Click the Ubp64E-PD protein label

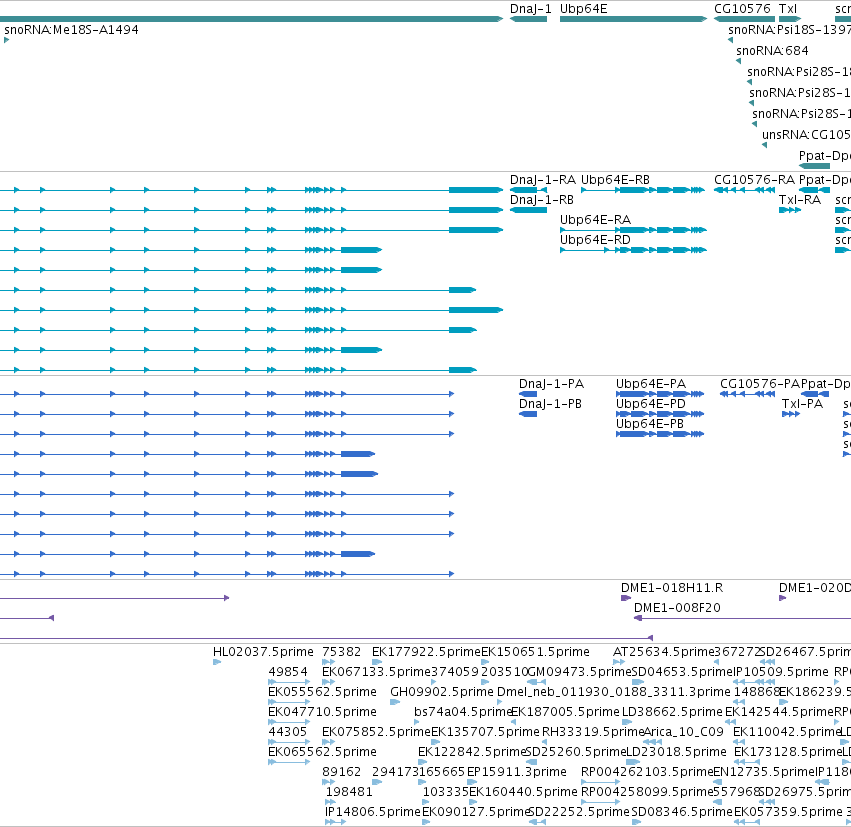(651, 404)
